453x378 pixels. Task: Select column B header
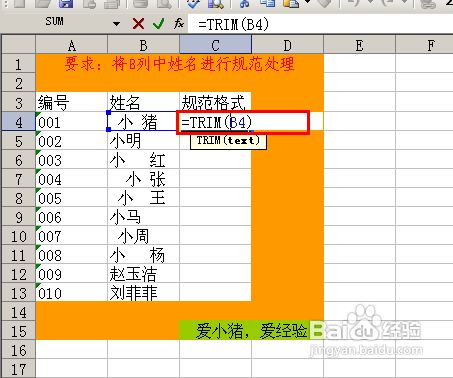[x=143, y=45]
